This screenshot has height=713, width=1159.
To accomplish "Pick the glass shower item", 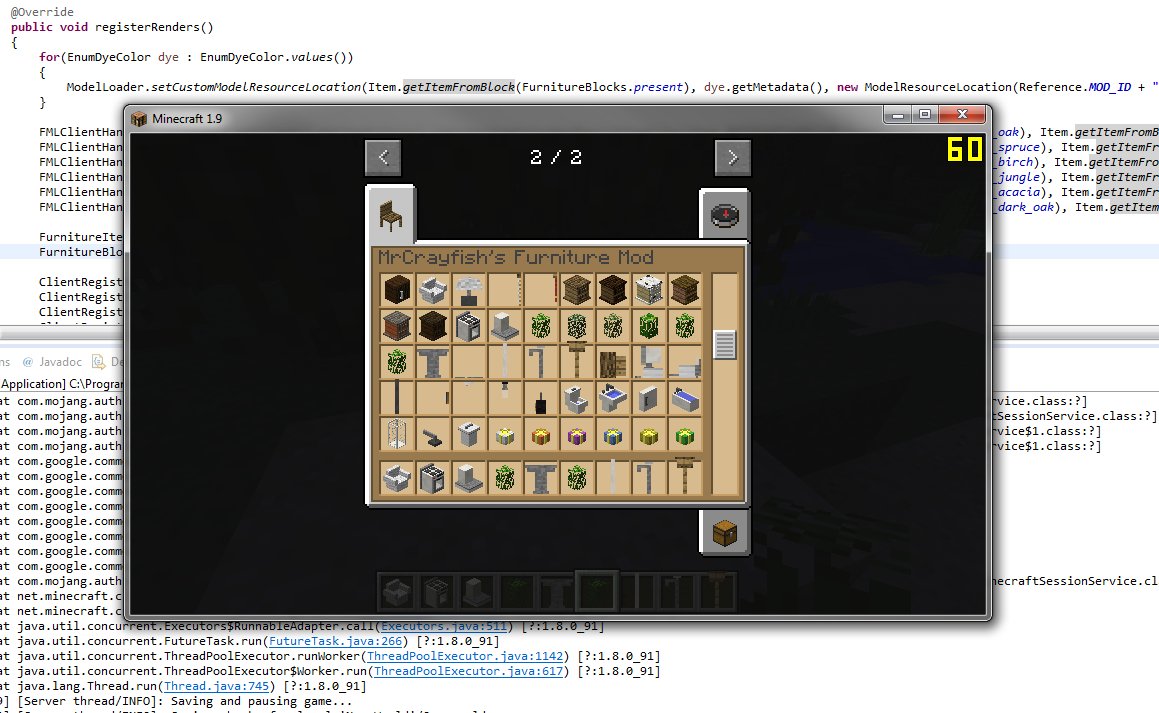I will [x=396, y=434].
